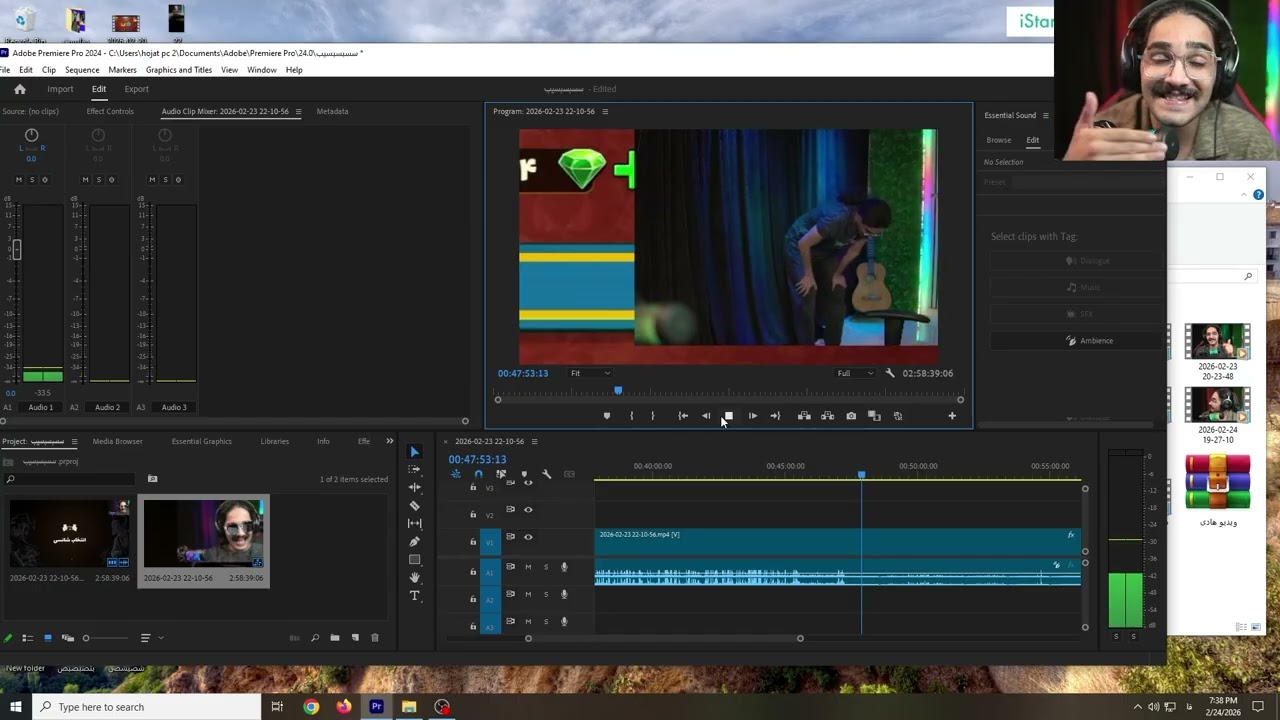
Task: Click the Ambience audio type button
Action: (x=1088, y=341)
